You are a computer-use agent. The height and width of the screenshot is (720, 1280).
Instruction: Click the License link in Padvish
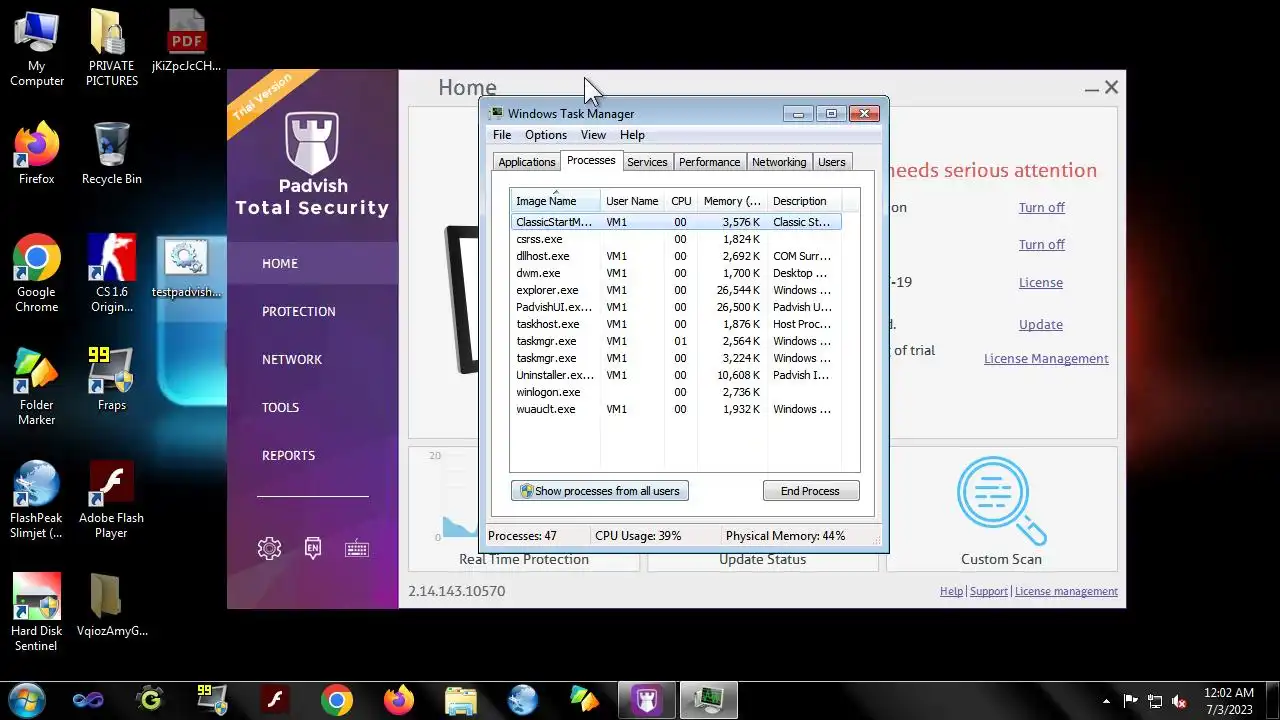tap(1041, 282)
